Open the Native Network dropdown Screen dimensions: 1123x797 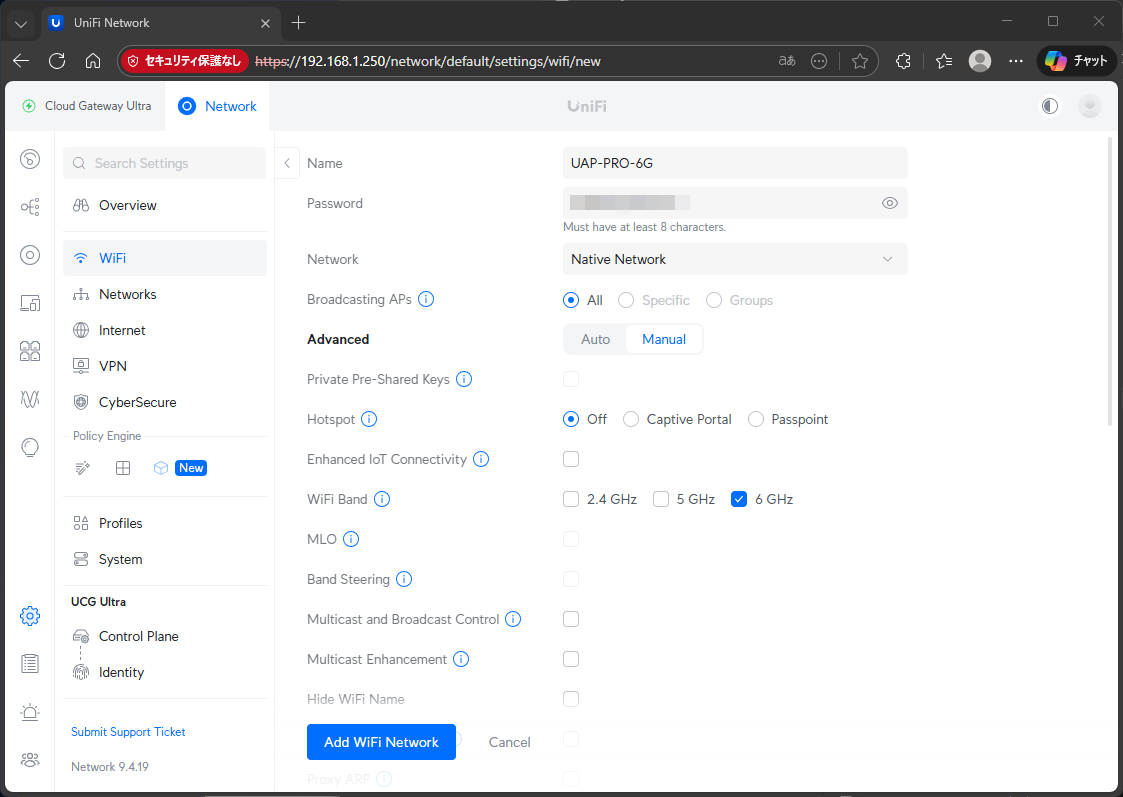coord(735,259)
